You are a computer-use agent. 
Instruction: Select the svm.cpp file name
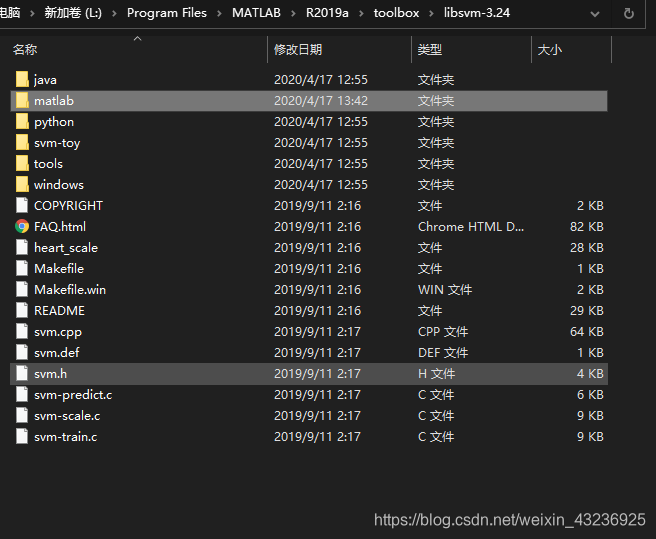click(x=58, y=332)
